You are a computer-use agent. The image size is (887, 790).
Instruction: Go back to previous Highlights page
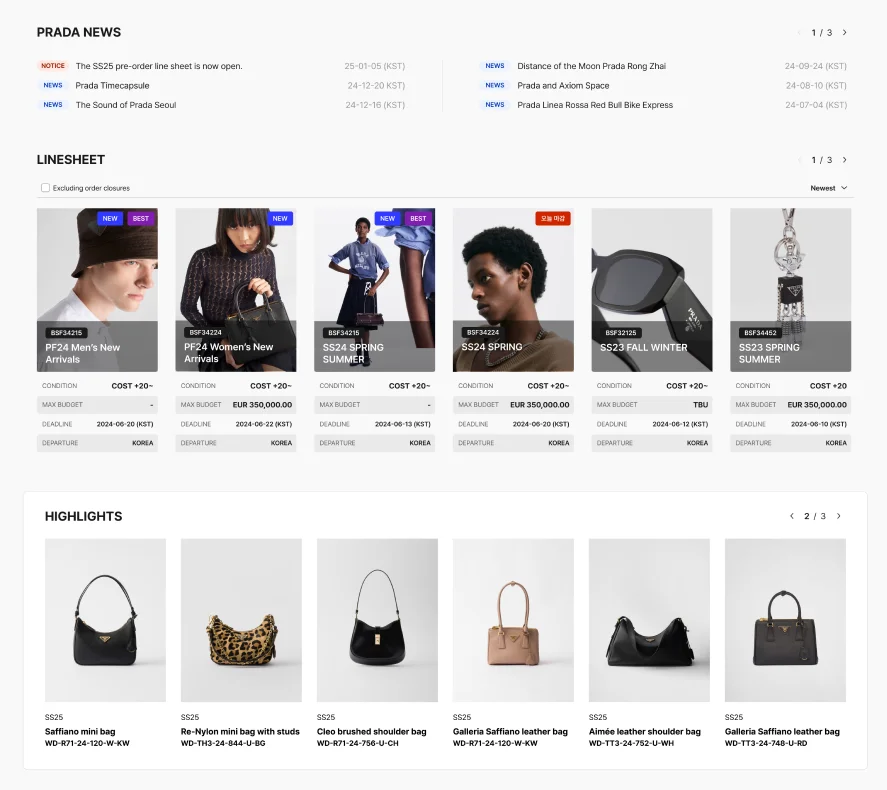[792, 517]
